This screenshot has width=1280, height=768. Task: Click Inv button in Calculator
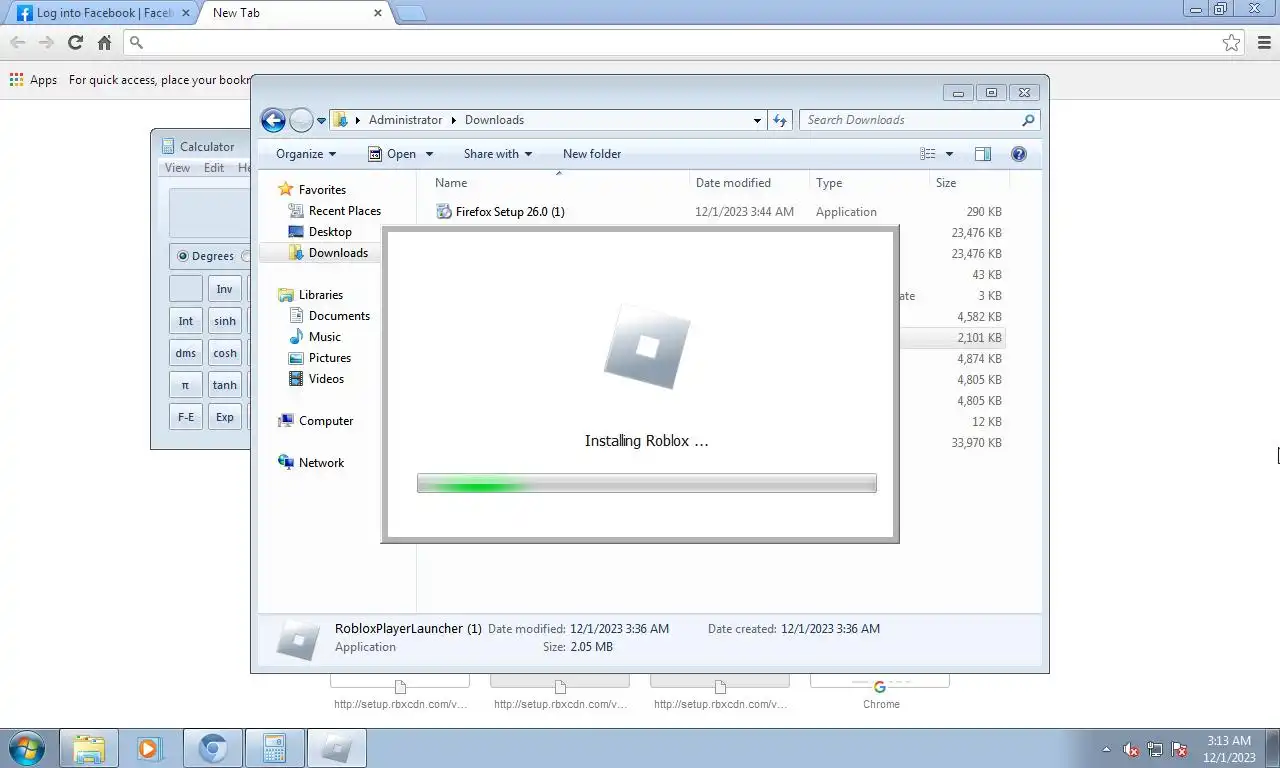coord(224,289)
